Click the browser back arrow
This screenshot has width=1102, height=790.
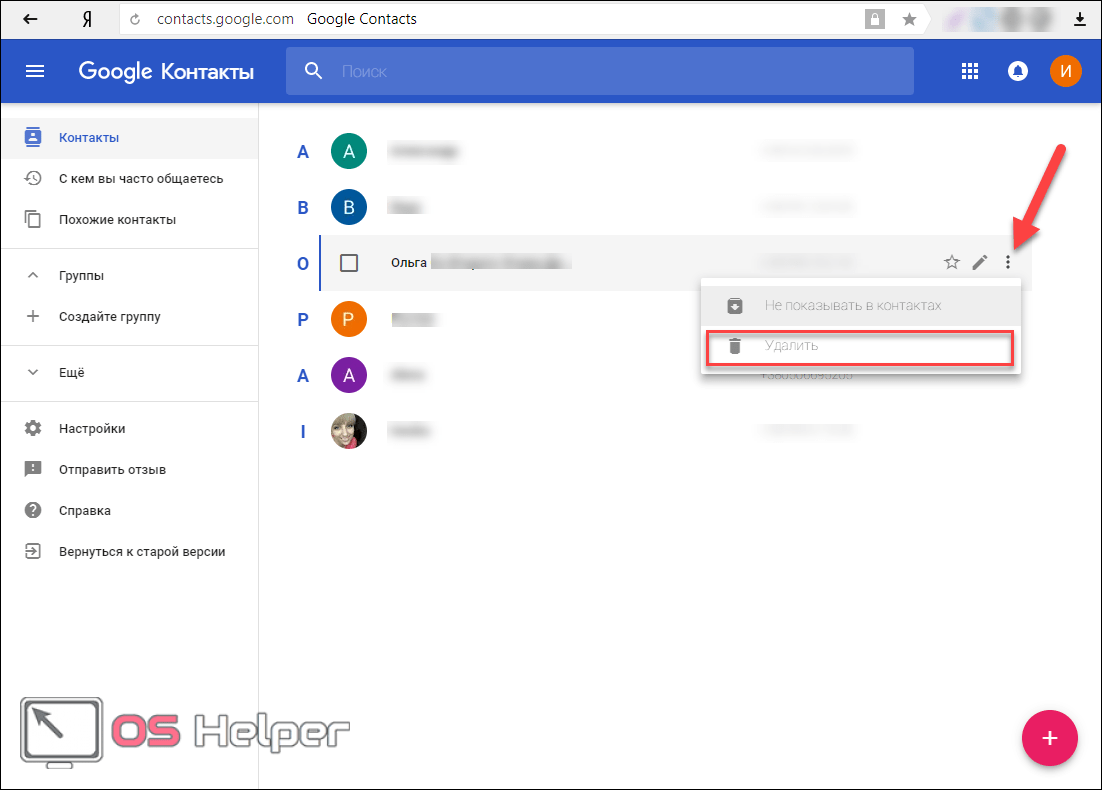[31, 19]
